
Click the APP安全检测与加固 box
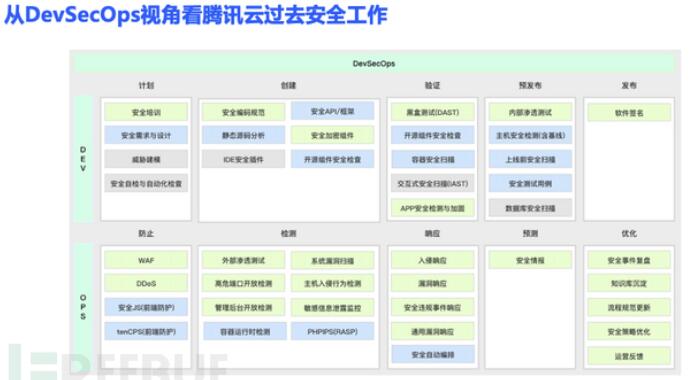tap(433, 208)
